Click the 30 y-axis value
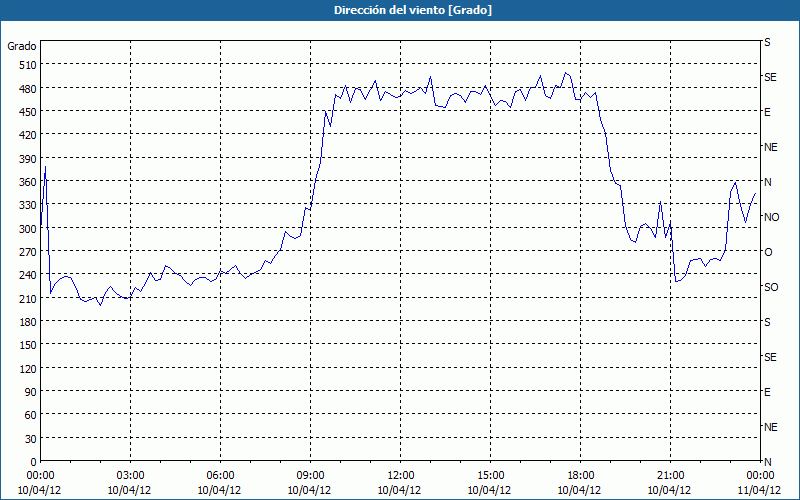Viewport: 800px width, 500px height. pyautogui.click(x=31, y=439)
